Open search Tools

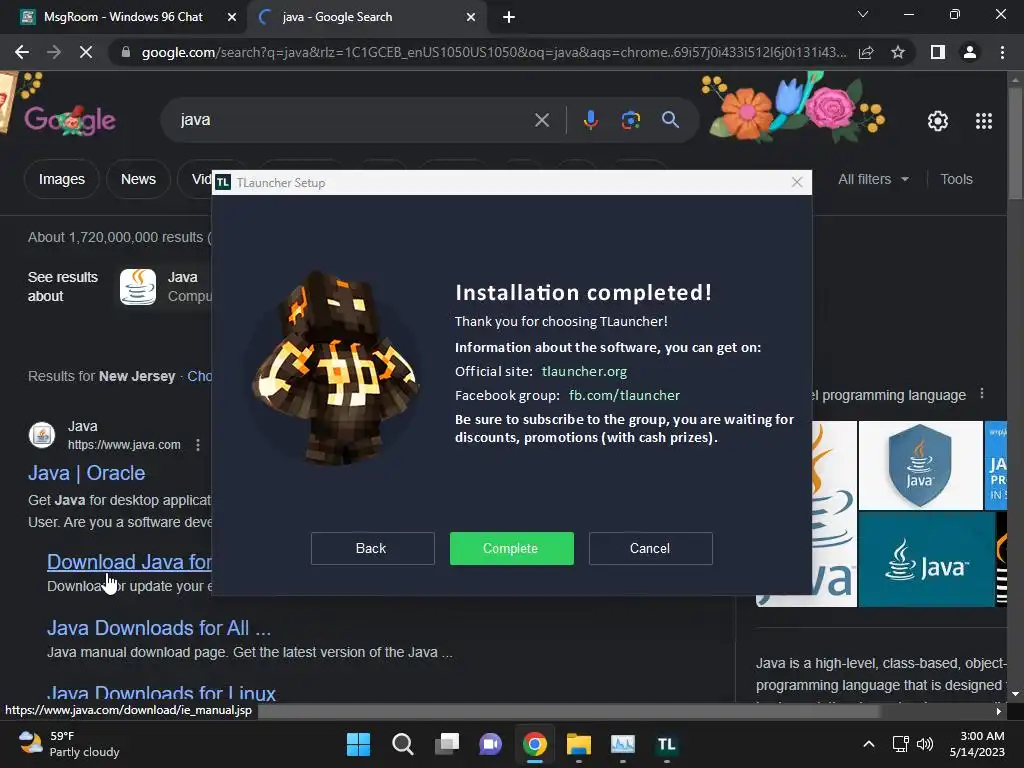tap(956, 179)
